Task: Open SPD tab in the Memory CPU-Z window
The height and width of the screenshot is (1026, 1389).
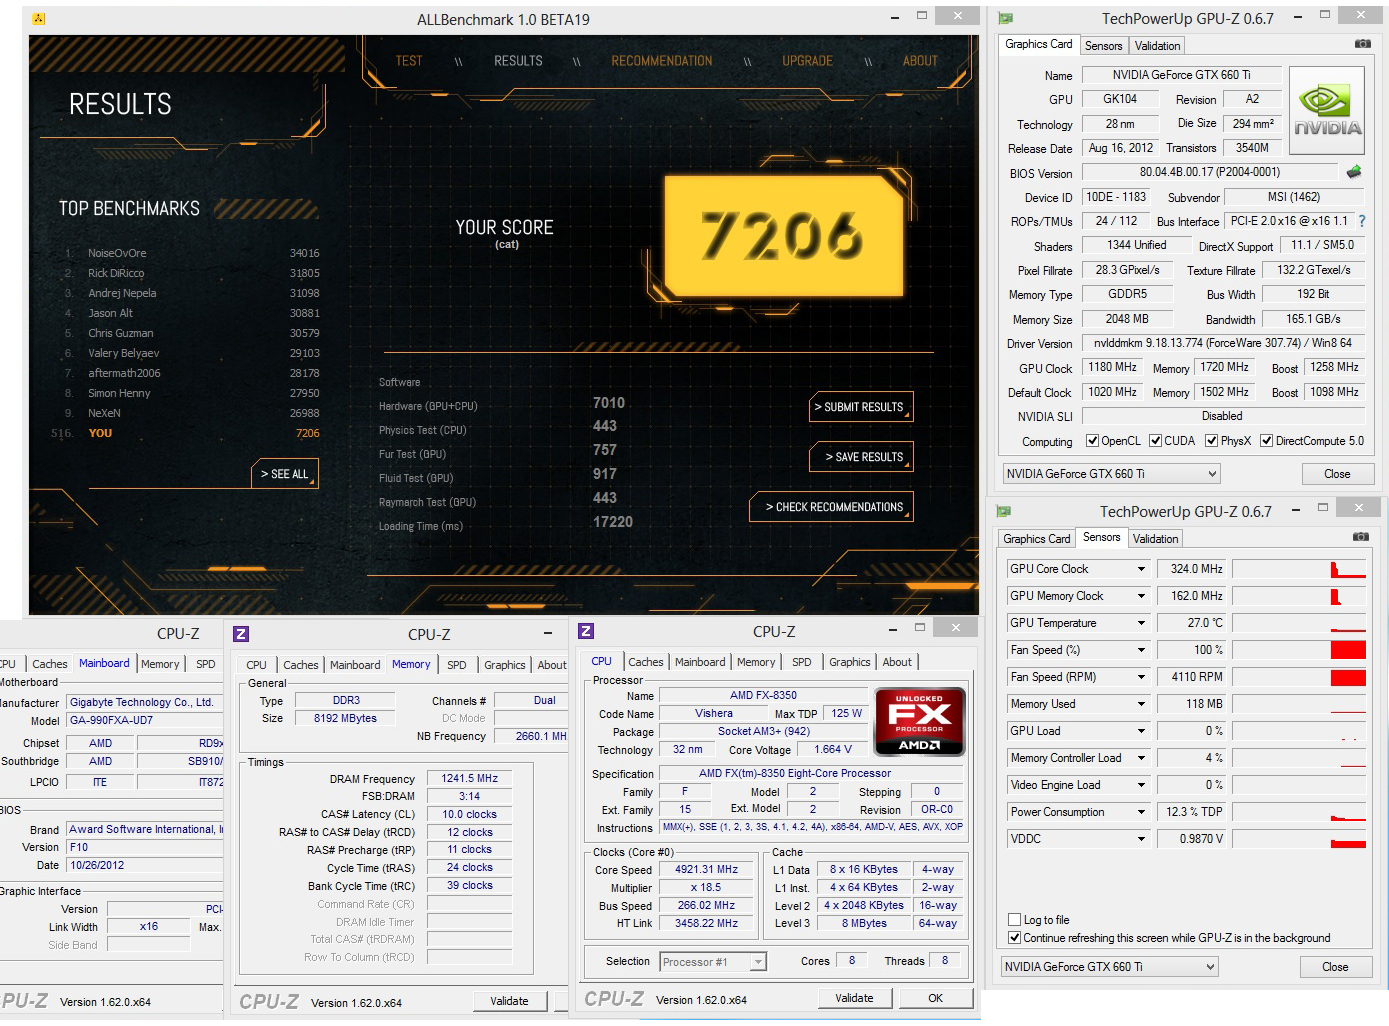Action: (x=457, y=665)
